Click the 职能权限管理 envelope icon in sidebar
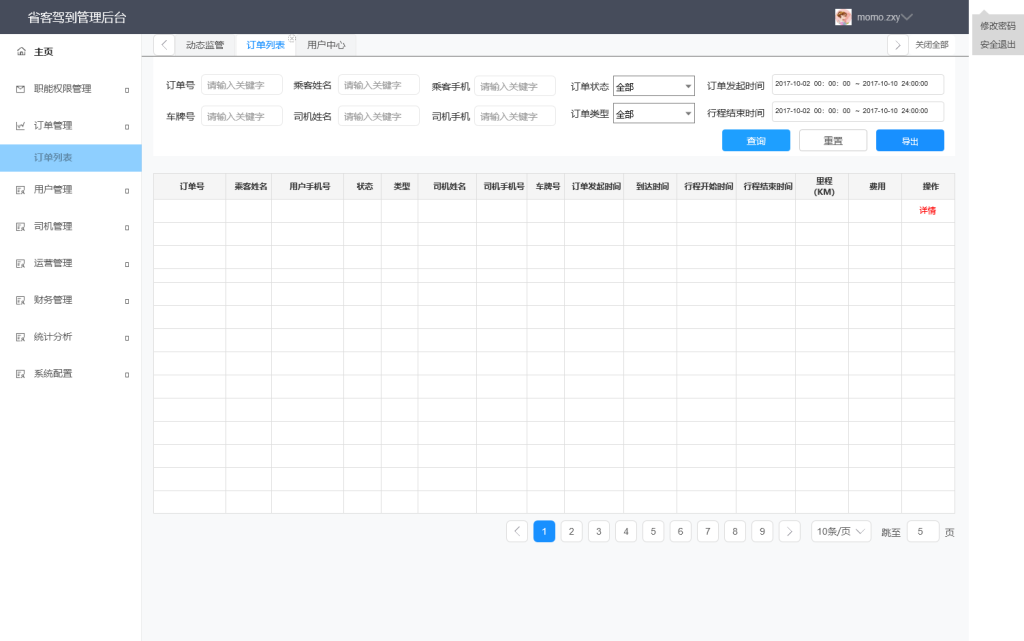1024x641 pixels. tap(21, 89)
